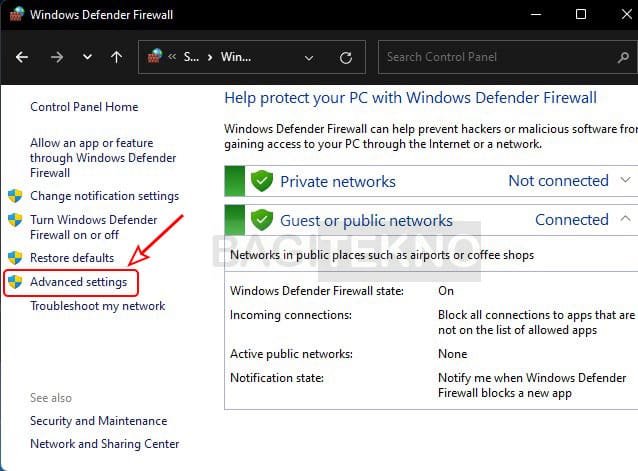Viewport: 638px width, 471px height.
Task: Click shield icon beside Turn Windows Defender Firewall
Action: tap(15, 220)
